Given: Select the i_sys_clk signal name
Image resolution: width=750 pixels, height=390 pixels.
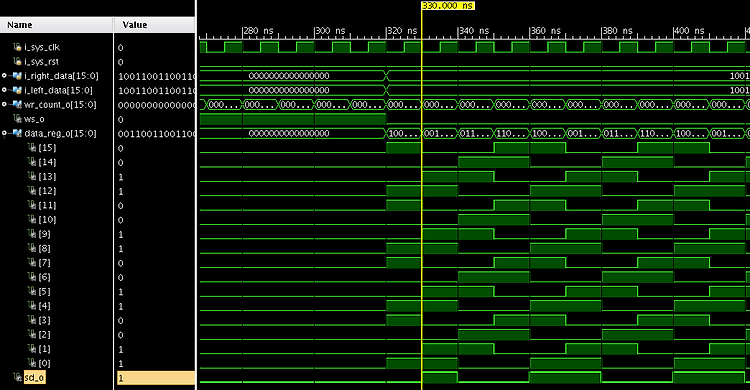Looking at the screenshot, I should [42, 47].
